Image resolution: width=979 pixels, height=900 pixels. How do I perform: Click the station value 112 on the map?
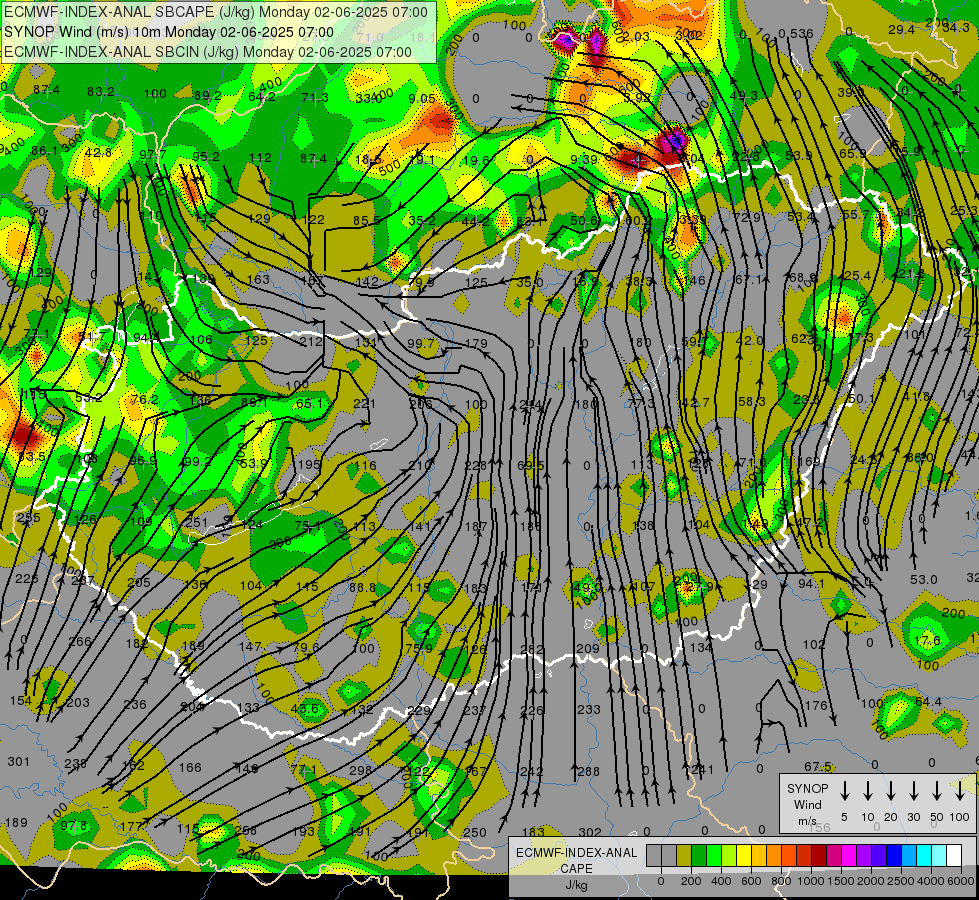tap(260, 157)
